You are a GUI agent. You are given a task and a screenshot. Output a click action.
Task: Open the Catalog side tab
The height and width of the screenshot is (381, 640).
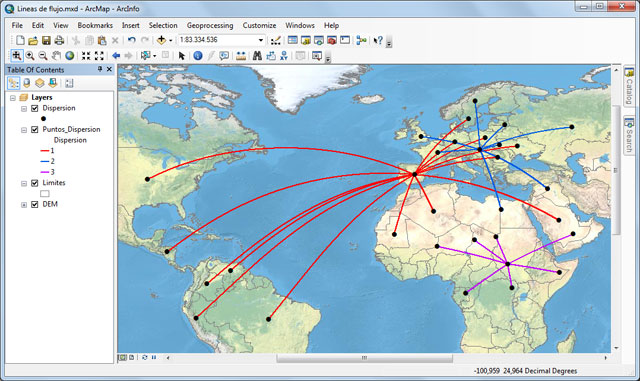coord(629,86)
